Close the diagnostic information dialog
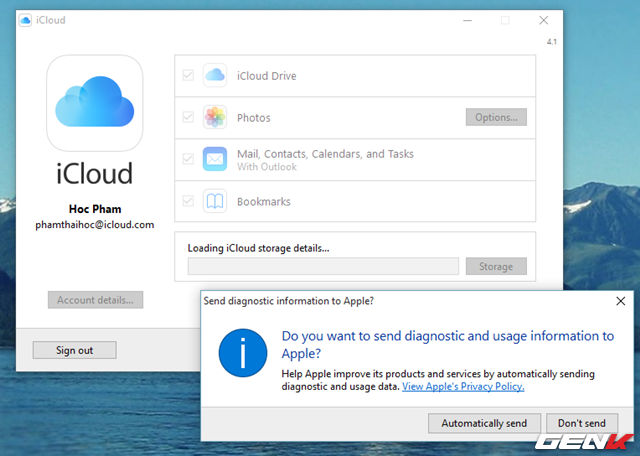This screenshot has height=456, width=640. (620, 300)
